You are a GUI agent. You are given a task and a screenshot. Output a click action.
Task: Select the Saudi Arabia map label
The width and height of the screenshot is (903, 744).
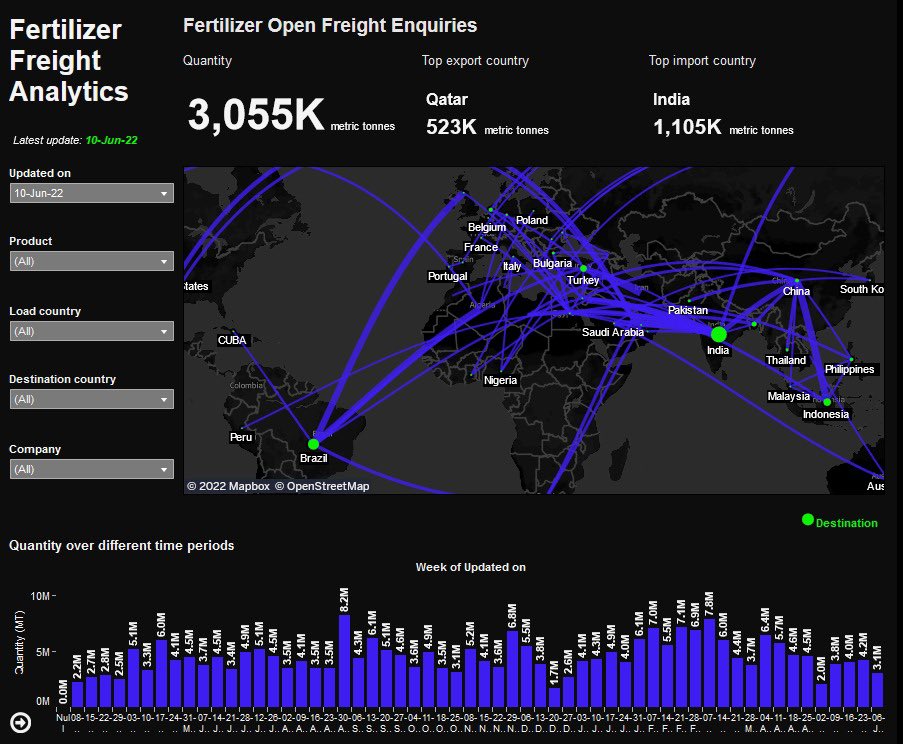point(613,332)
